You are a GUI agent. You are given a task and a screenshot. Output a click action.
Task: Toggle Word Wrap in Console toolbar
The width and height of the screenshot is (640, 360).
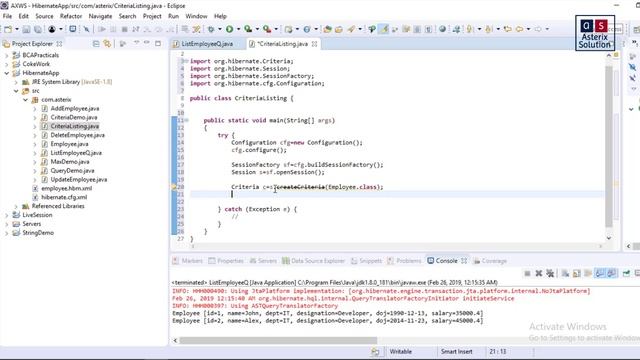[x=588, y=273]
